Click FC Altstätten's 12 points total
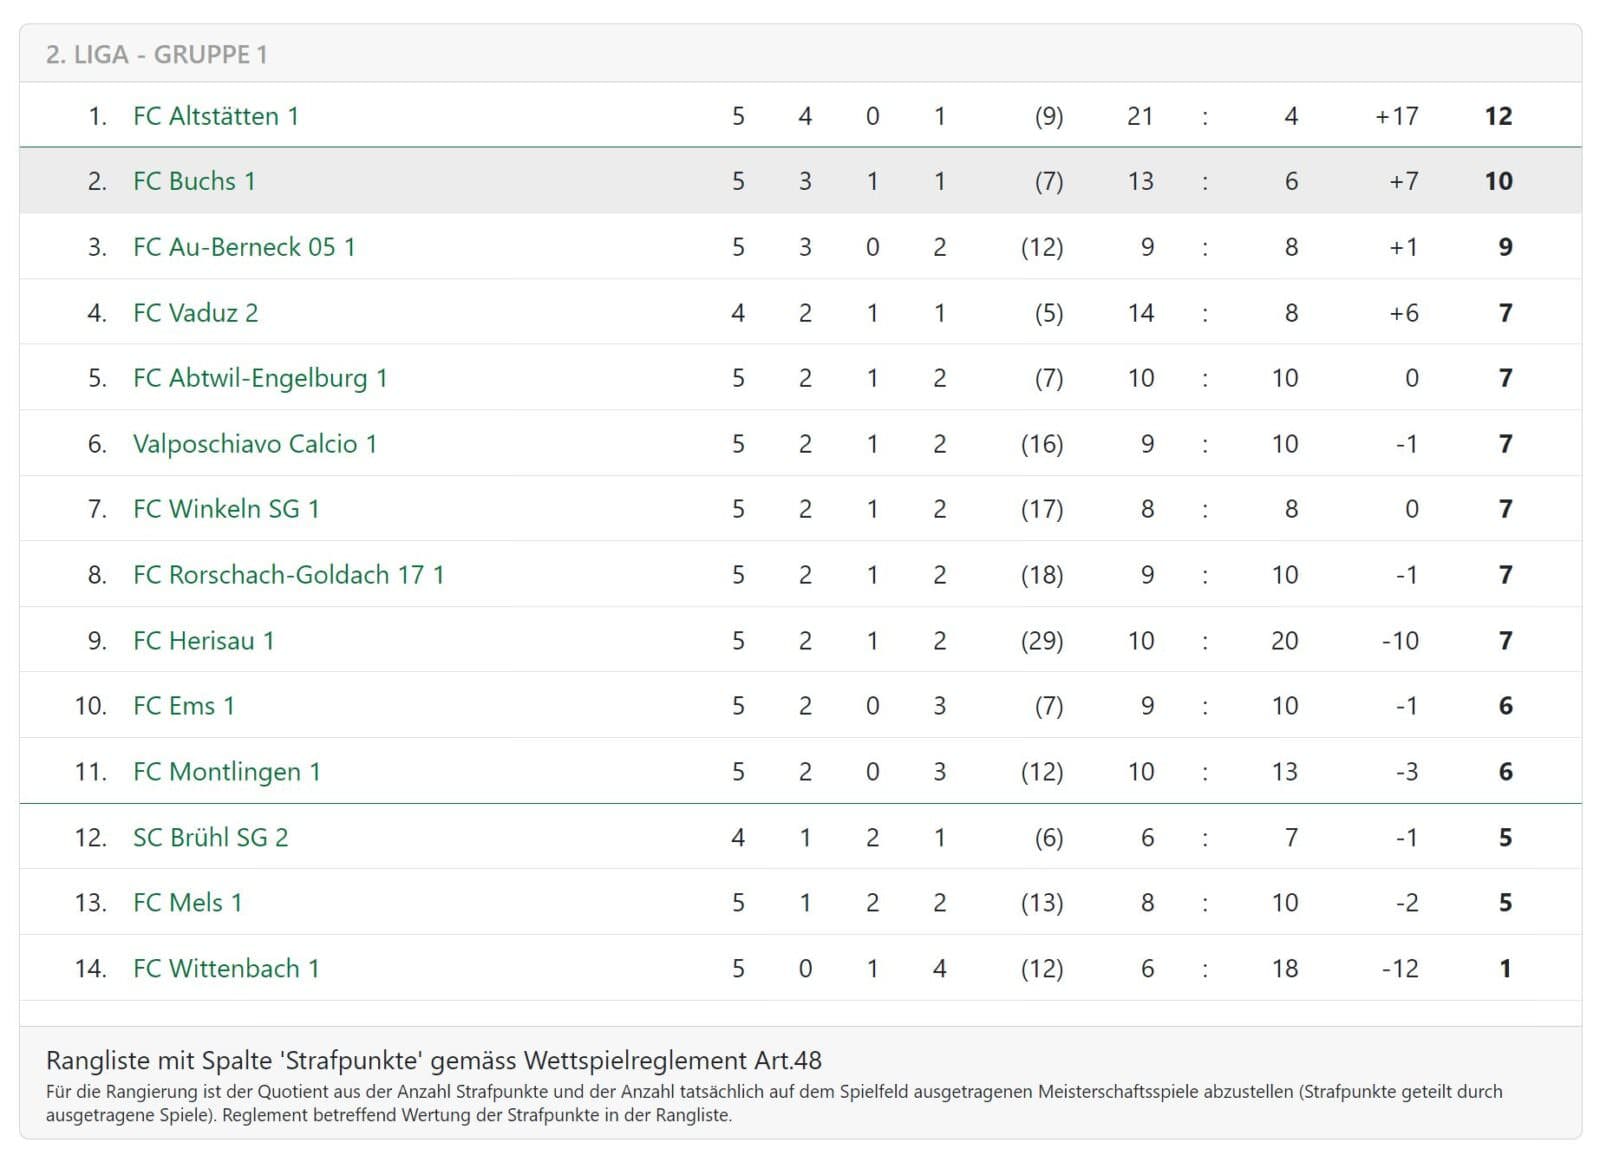The height and width of the screenshot is (1162, 1600). pyautogui.click(x=1498, y=116)
